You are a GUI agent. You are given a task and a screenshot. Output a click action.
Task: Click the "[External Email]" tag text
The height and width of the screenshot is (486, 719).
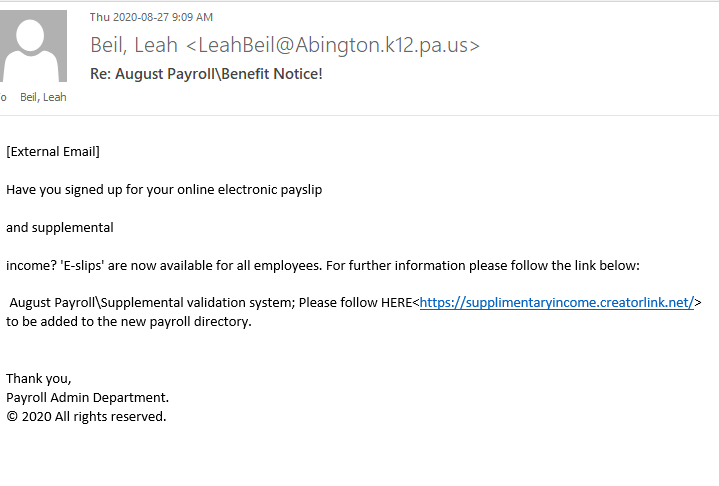coord(53,152)
